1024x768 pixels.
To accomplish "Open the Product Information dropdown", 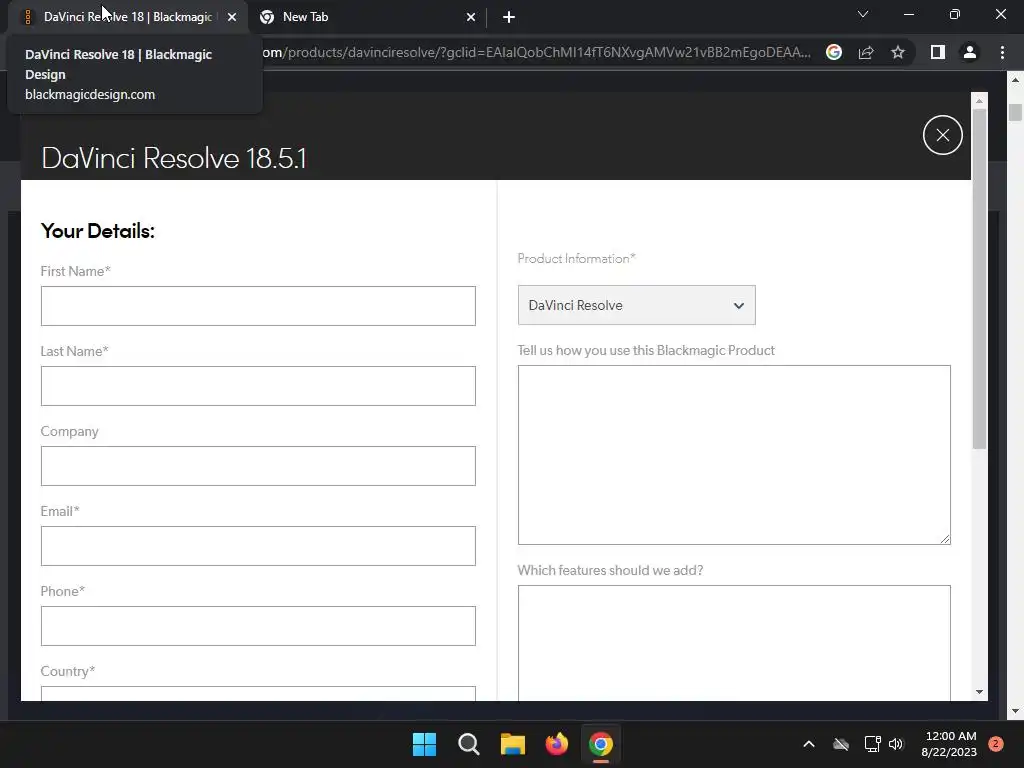I will tap(637, 305).
